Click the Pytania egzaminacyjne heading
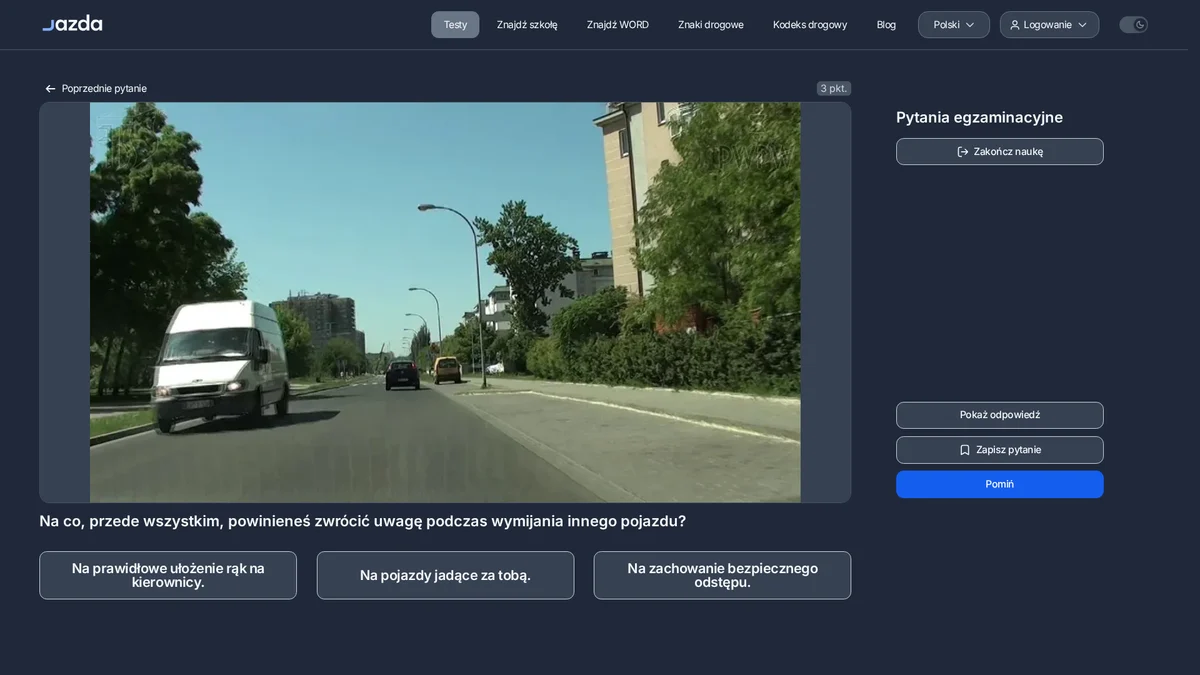The width and height of the screenshot is (1200, 675). click(x=979, y=118)
